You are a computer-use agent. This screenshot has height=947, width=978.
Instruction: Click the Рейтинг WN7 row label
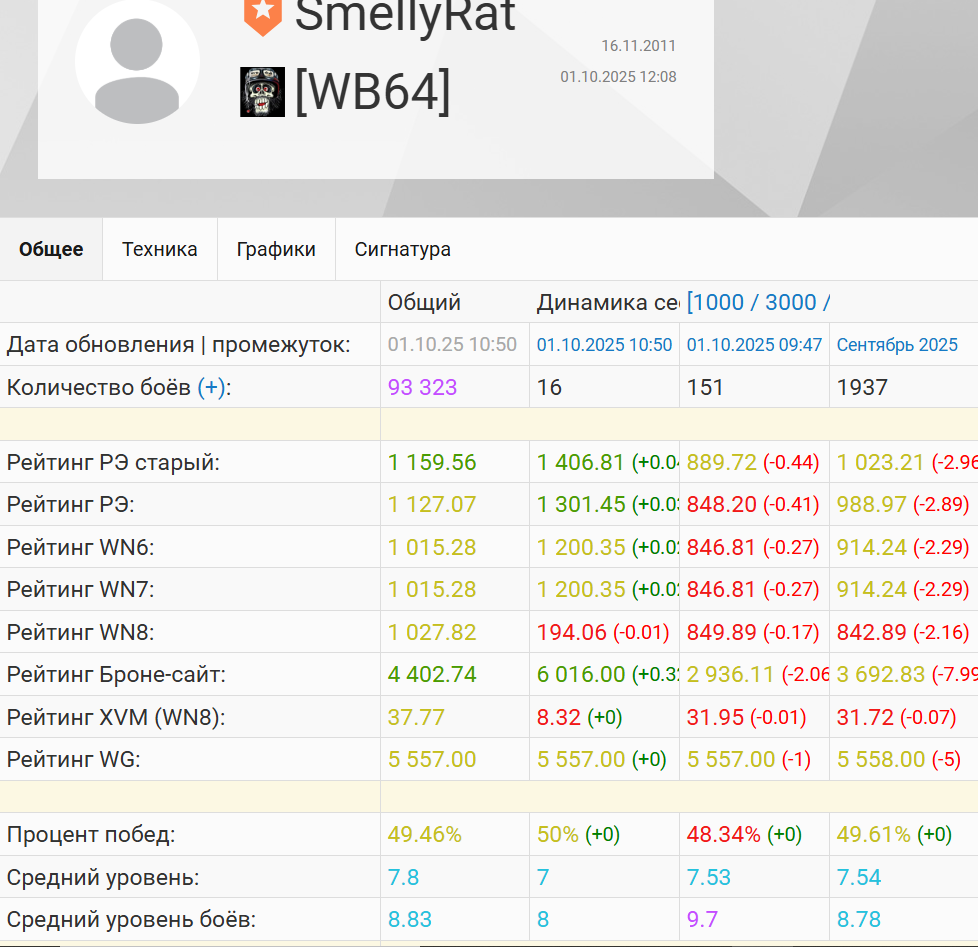80,590
